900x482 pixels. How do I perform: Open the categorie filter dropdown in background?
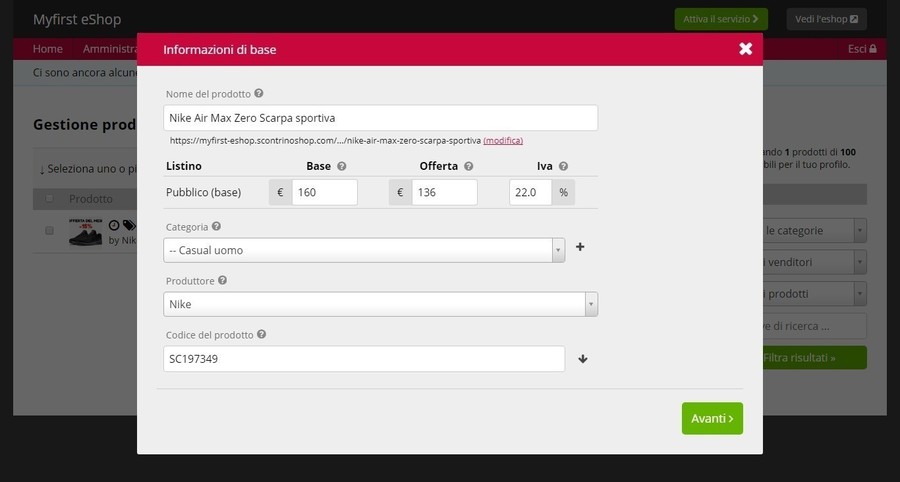814,231
